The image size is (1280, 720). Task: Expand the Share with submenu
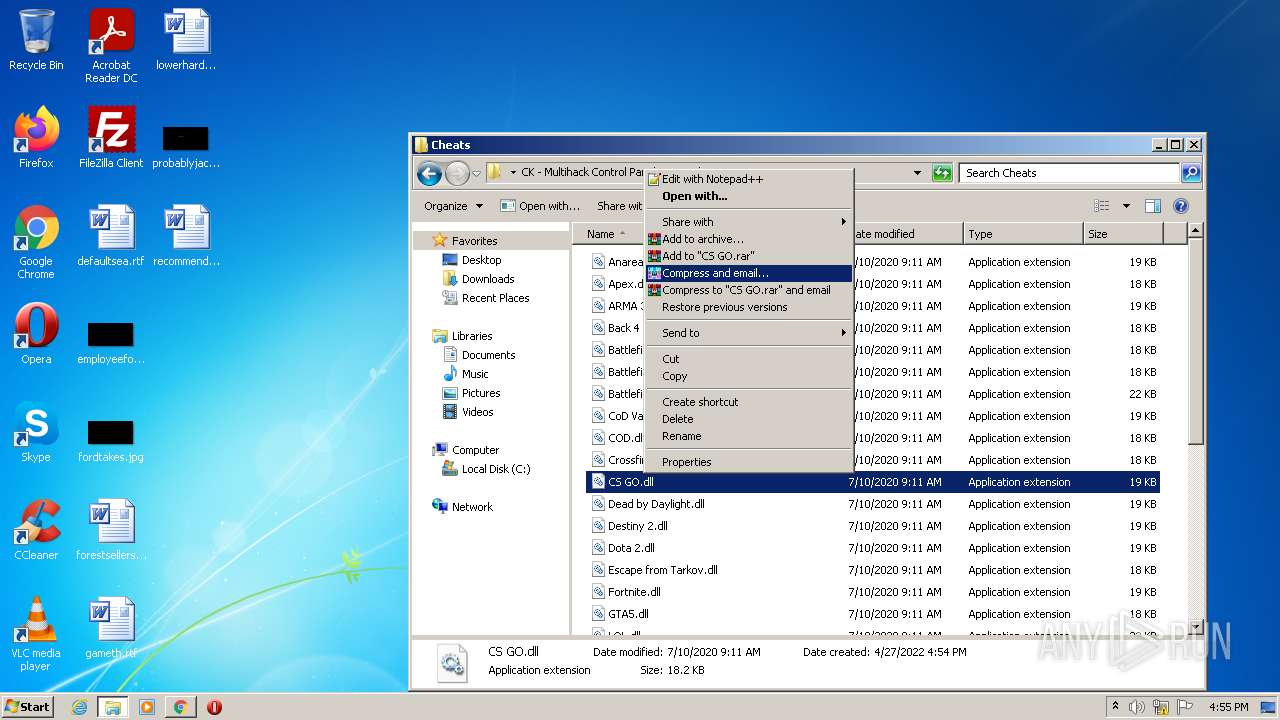tap(748, 222)
